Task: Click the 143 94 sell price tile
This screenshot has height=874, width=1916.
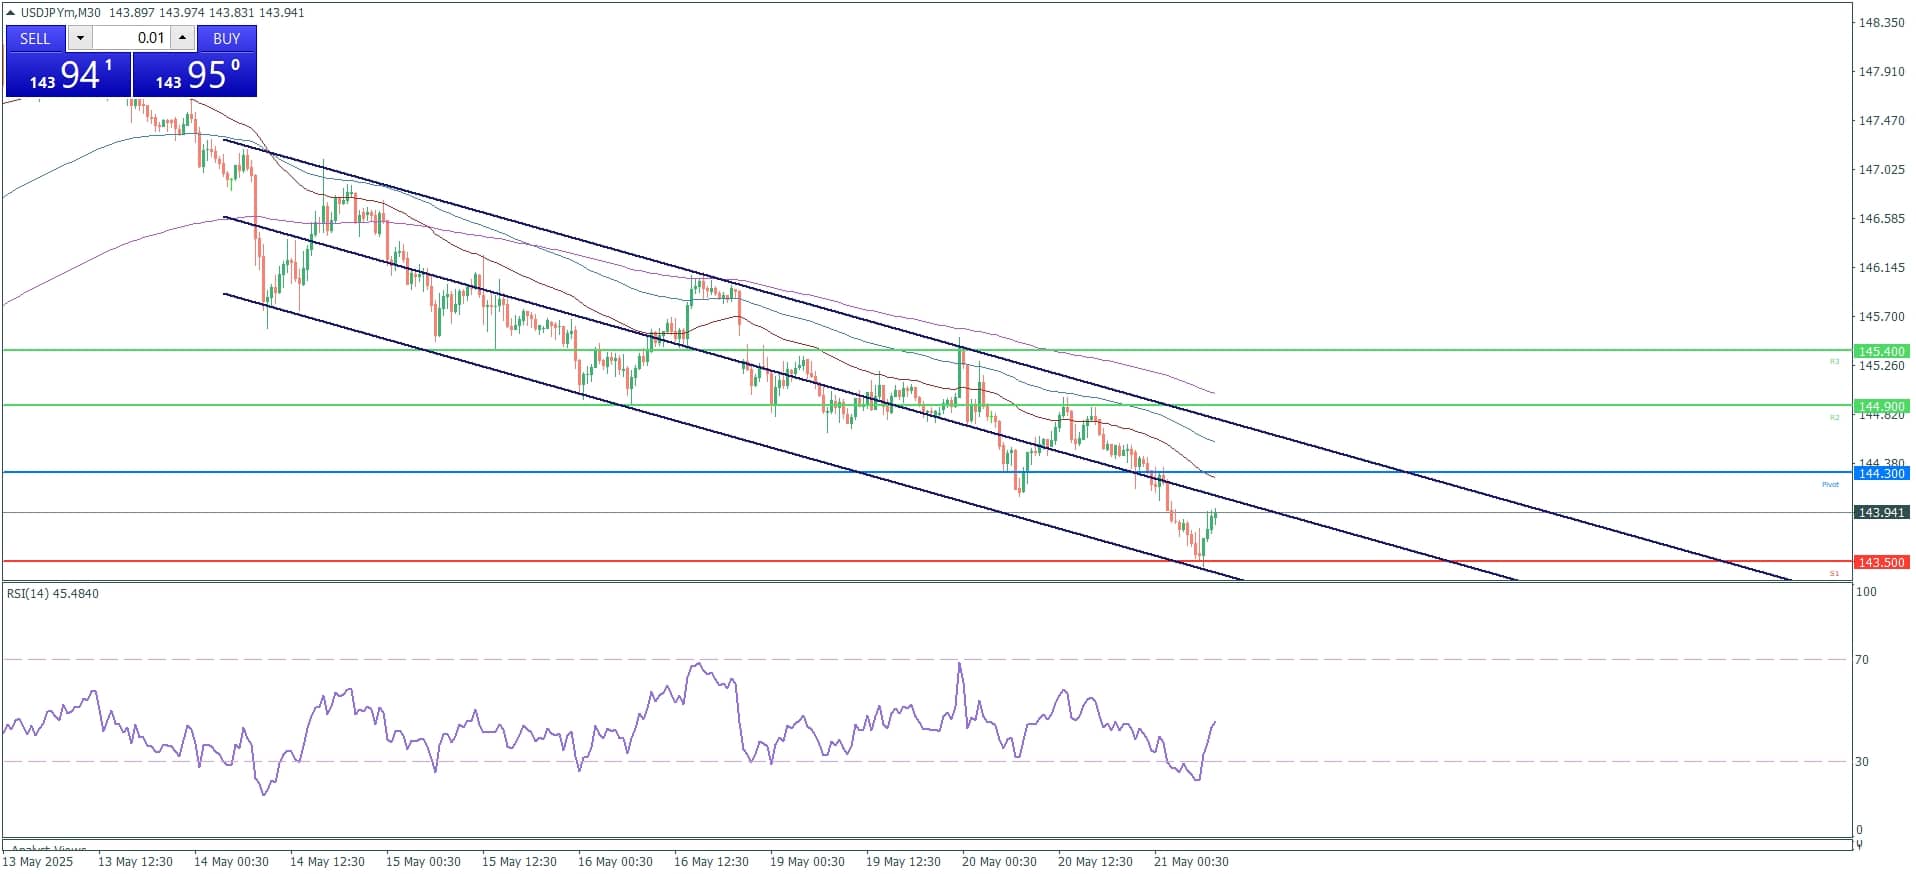Action: (68, 75)
